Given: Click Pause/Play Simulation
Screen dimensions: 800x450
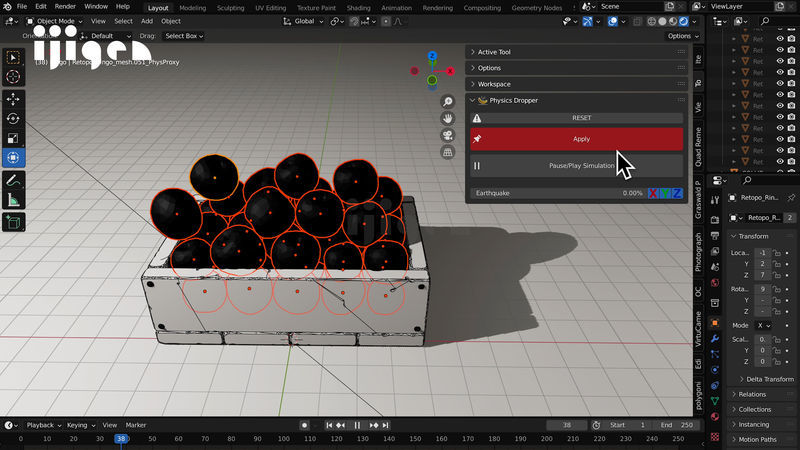Looking at the screenshot, I should pyautogui.click(x=577, y=166).
